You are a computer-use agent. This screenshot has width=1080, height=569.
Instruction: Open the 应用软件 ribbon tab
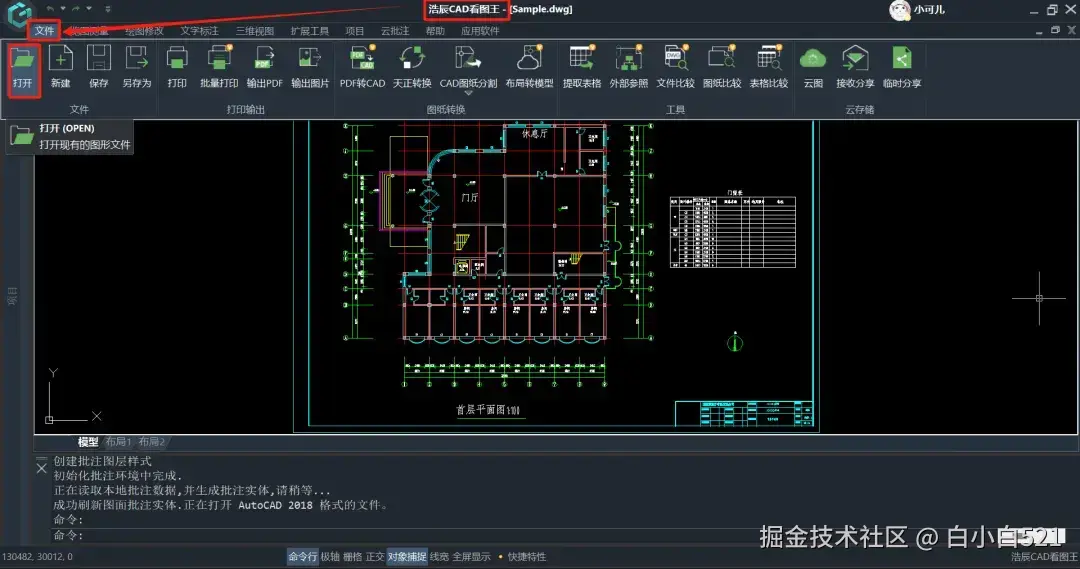point(480,31)
